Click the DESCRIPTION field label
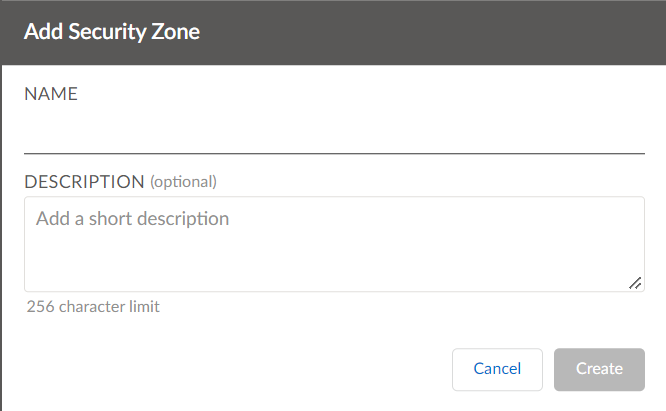The height and width of the screenshot is (411, 666). coord(84,182)
